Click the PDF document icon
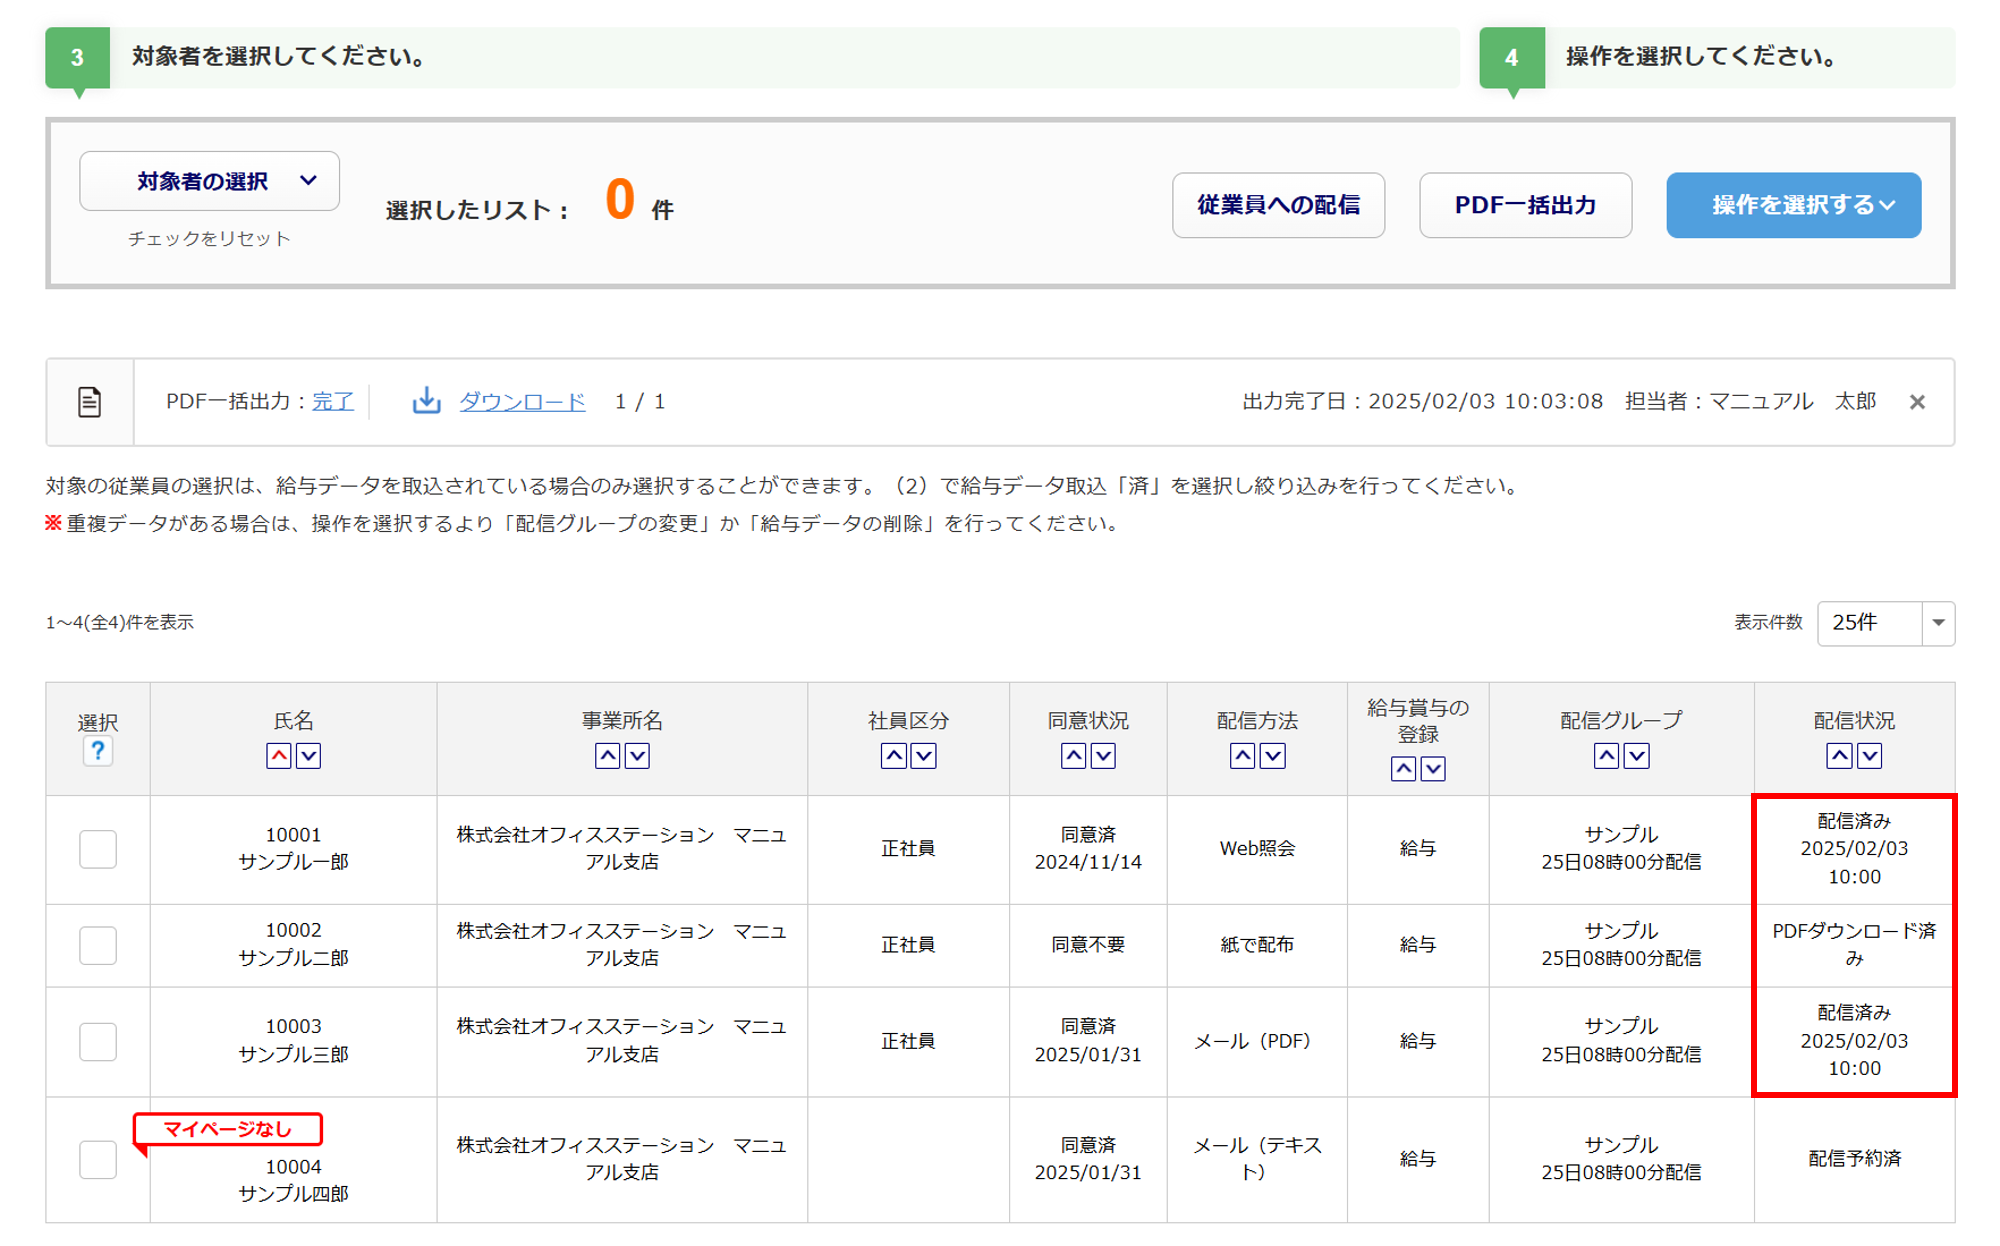 [x=89, y=402]
